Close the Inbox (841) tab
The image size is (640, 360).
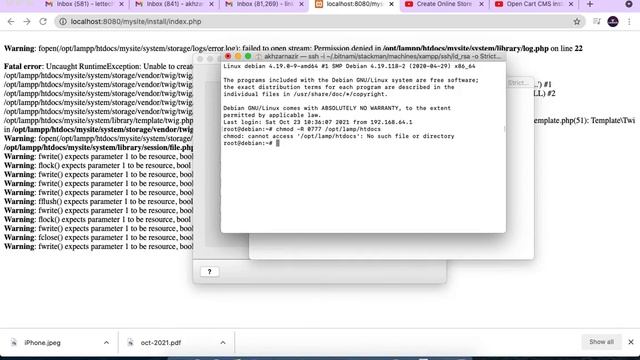211,4
